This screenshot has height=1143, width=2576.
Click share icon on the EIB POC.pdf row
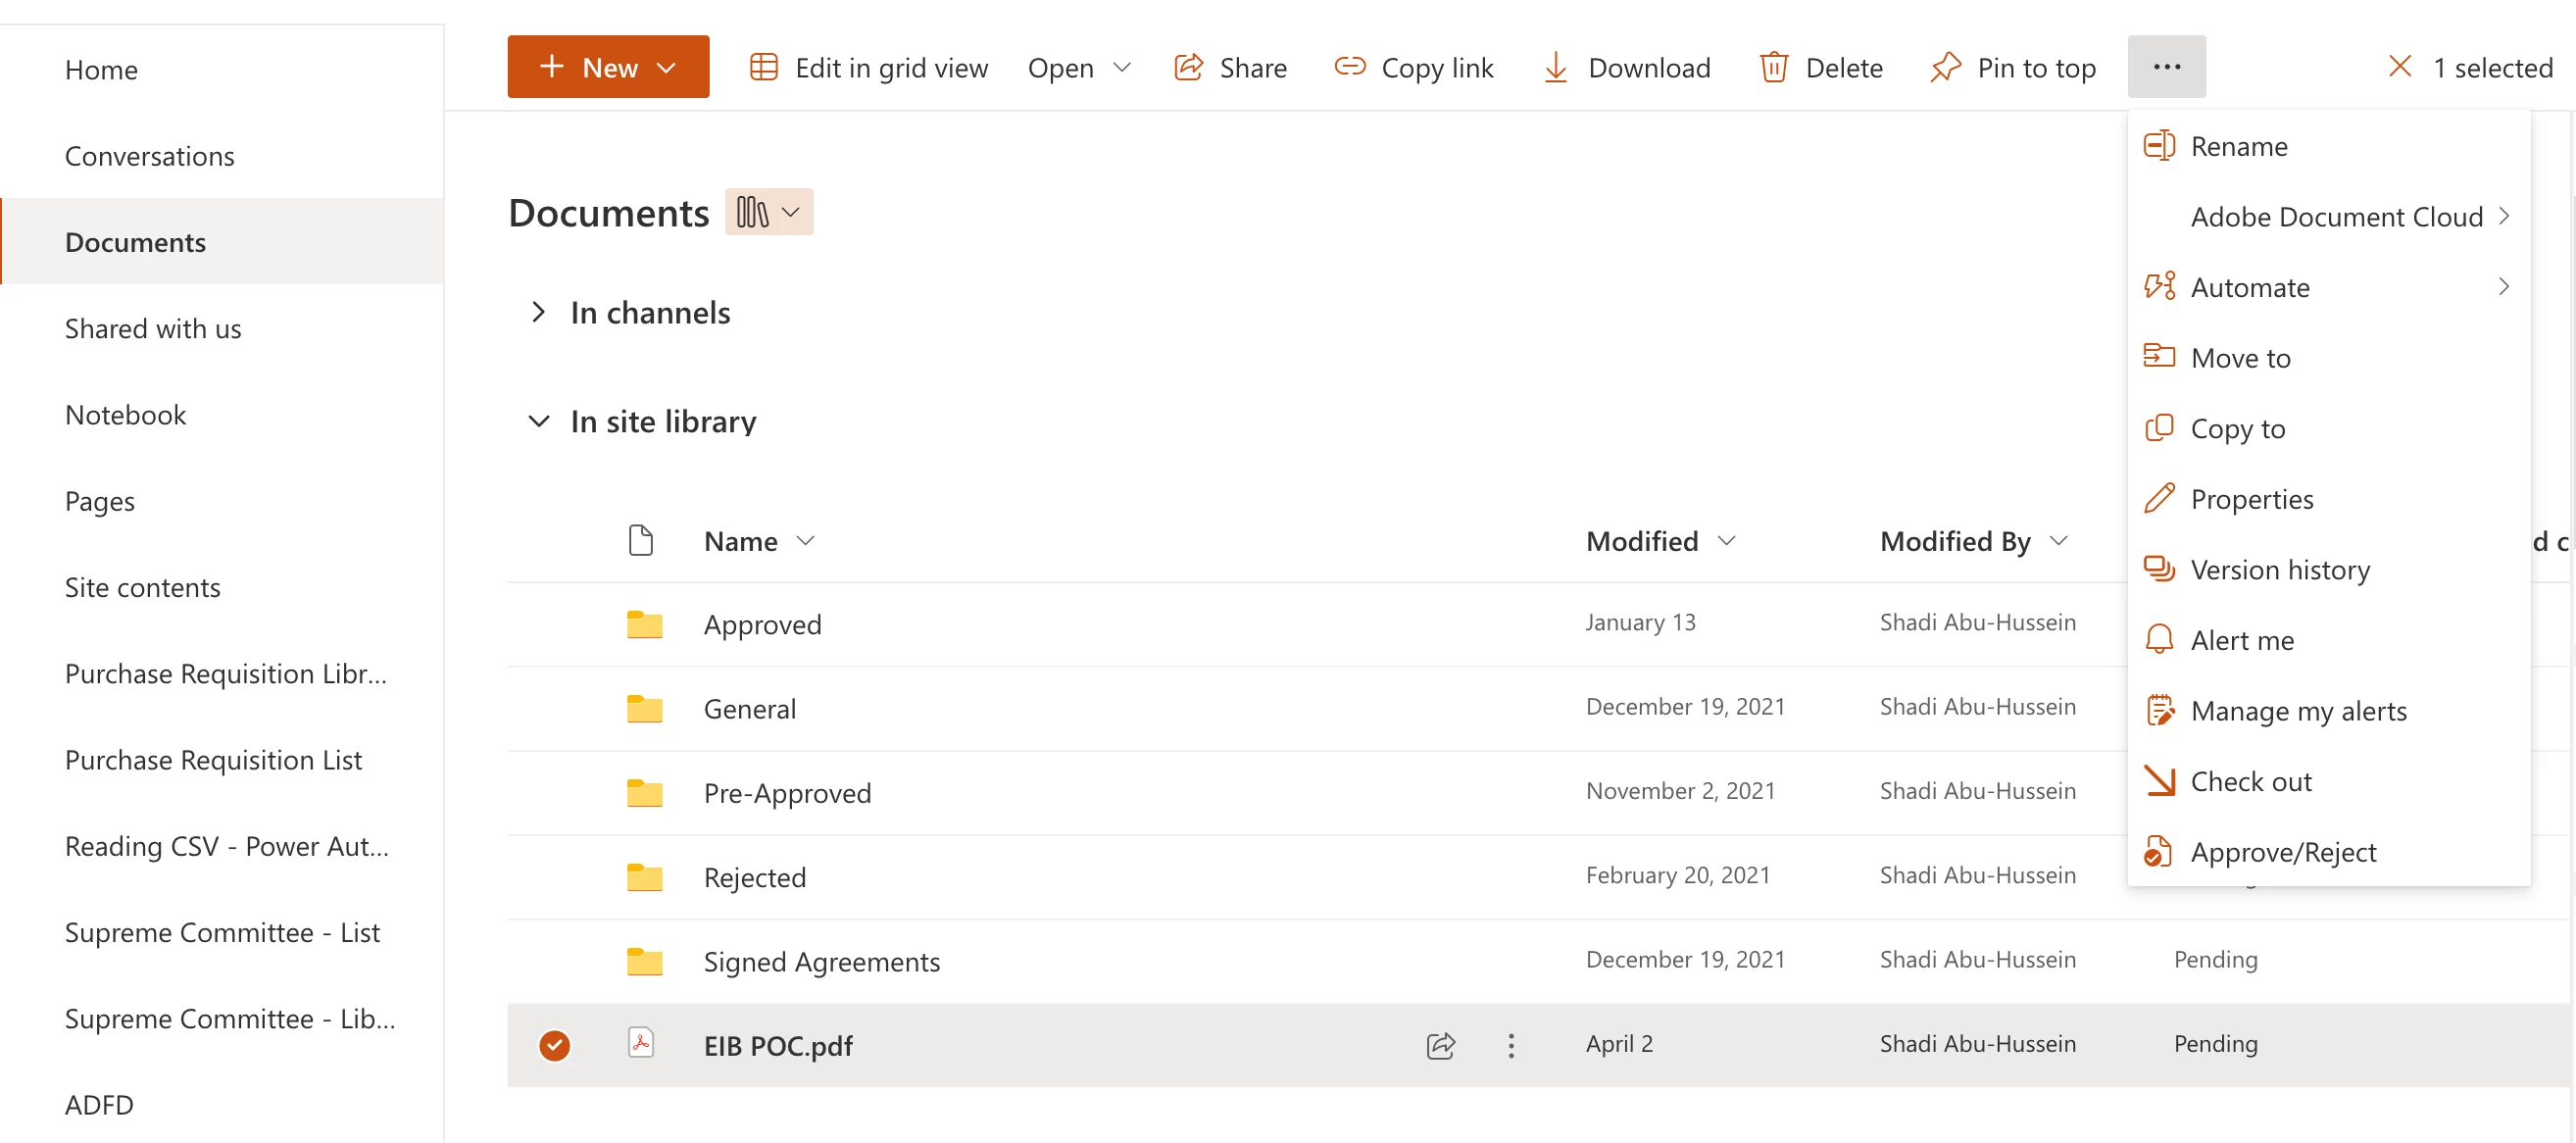click(1440, 1045)
